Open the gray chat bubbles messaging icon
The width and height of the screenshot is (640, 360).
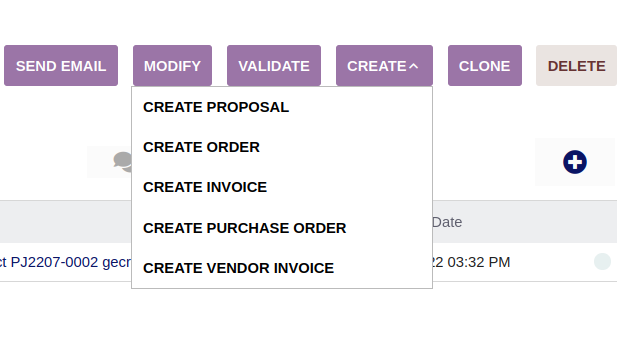[122, 162]
